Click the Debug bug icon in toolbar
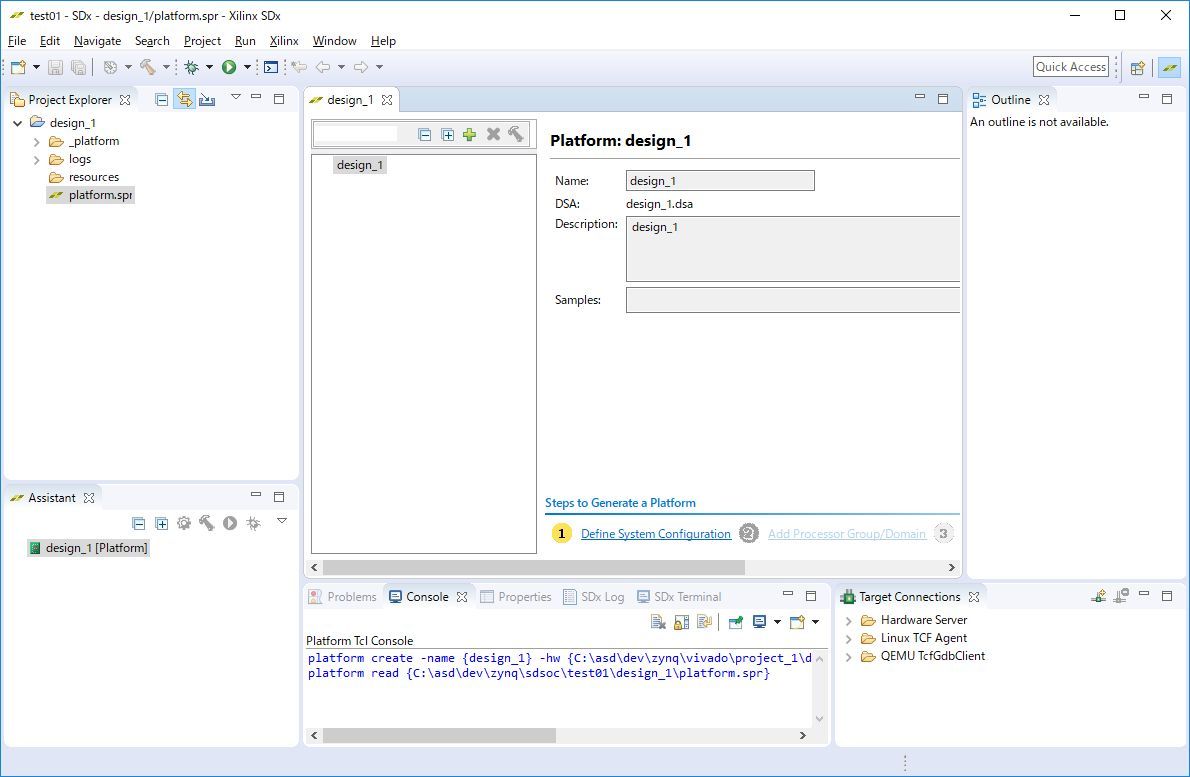Viewport: 1190px width, 777px height. pyautogui.click(x=191, y=67)
